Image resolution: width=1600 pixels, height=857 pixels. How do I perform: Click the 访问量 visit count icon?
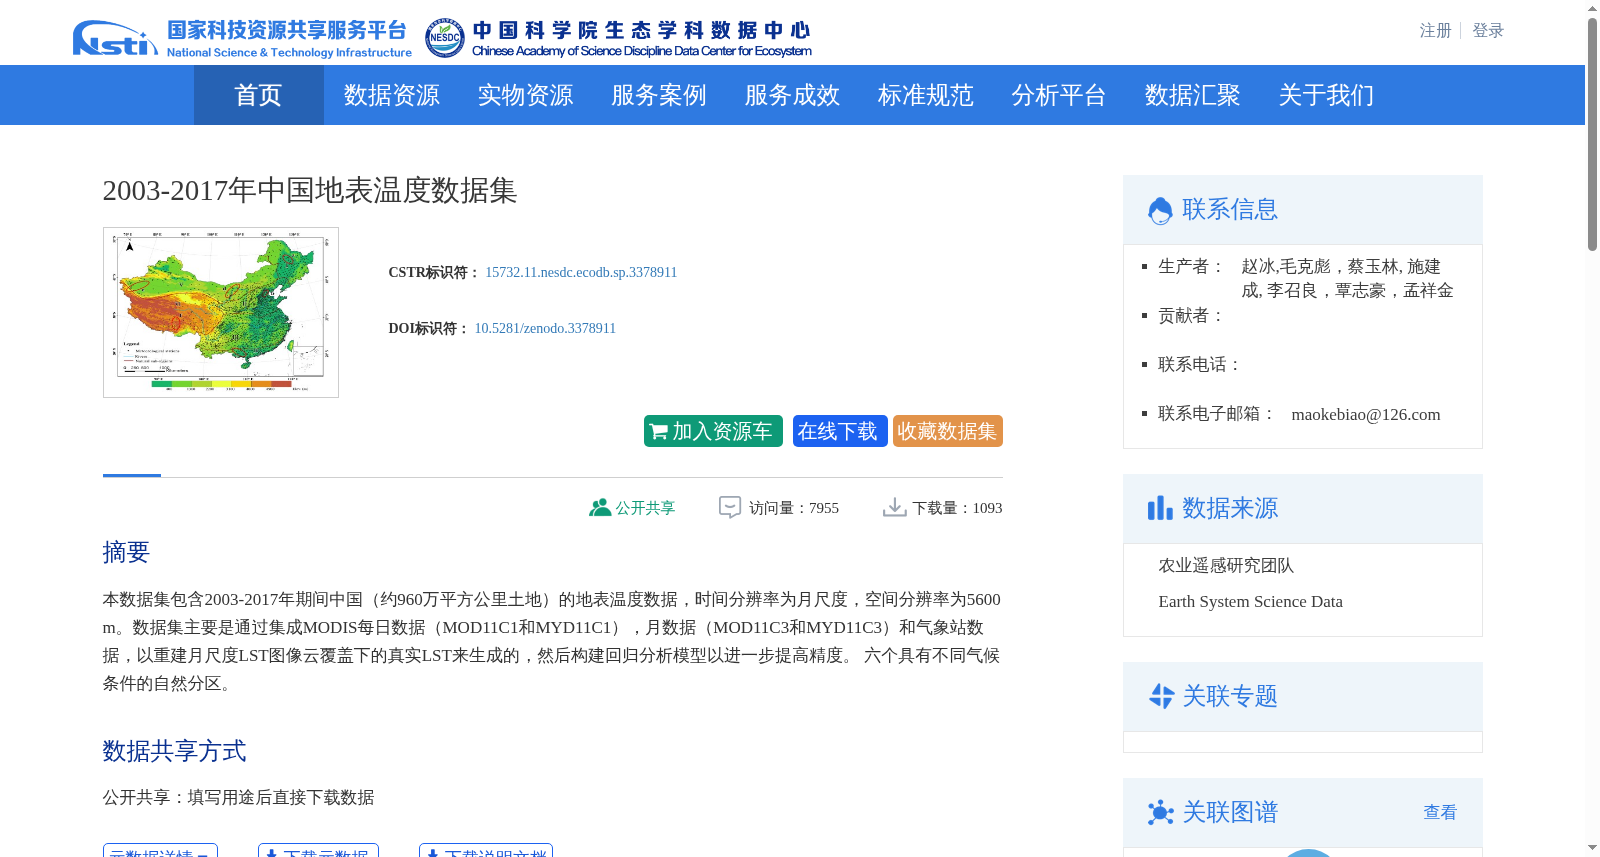[730, 507]
